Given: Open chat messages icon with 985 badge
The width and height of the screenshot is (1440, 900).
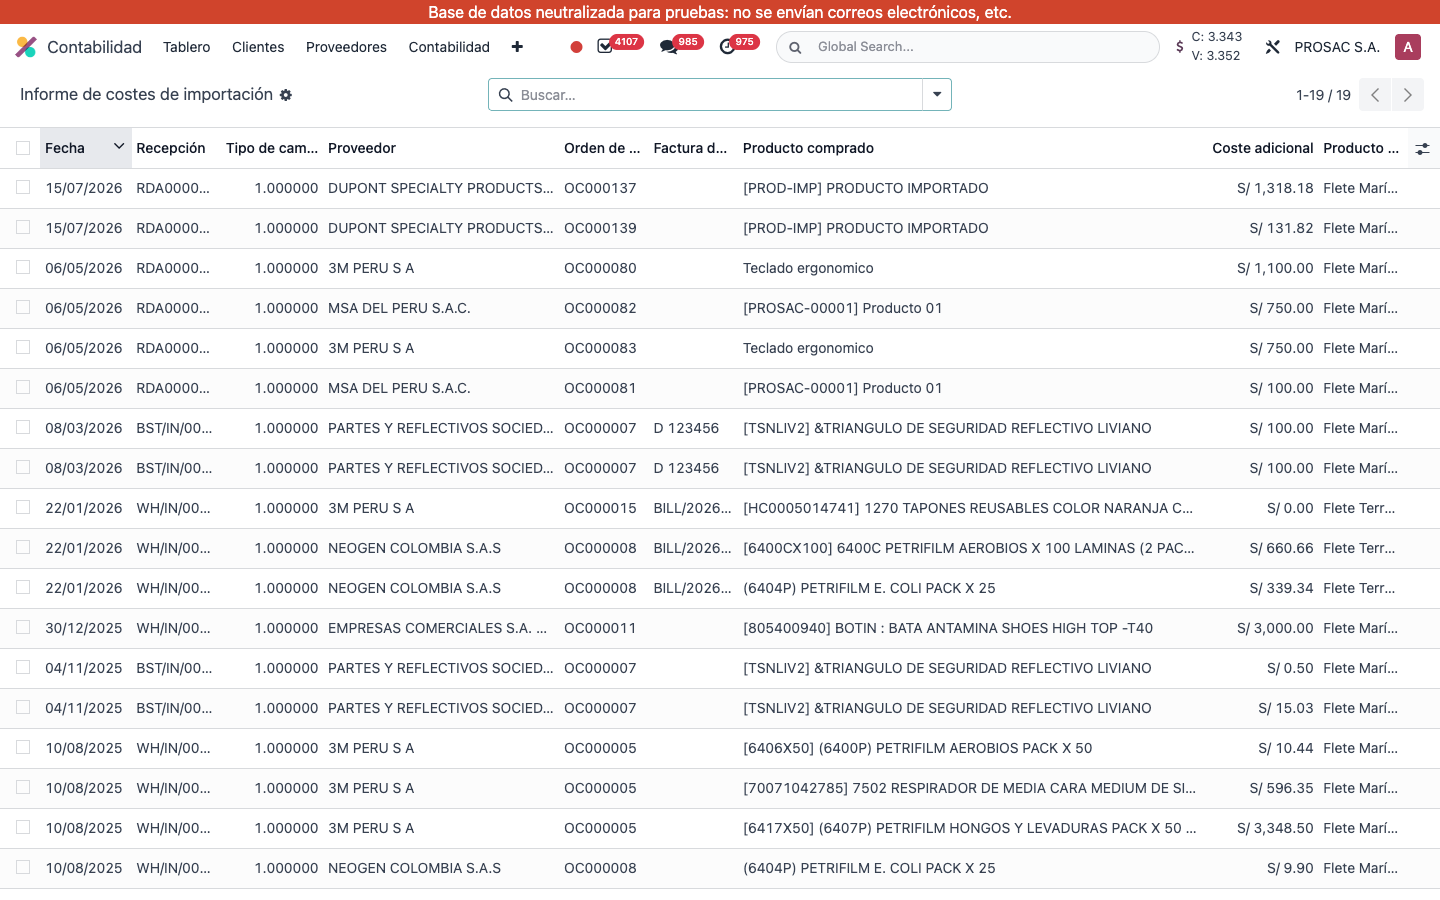Looking at the screenshot, I should (x=668, y=47).
